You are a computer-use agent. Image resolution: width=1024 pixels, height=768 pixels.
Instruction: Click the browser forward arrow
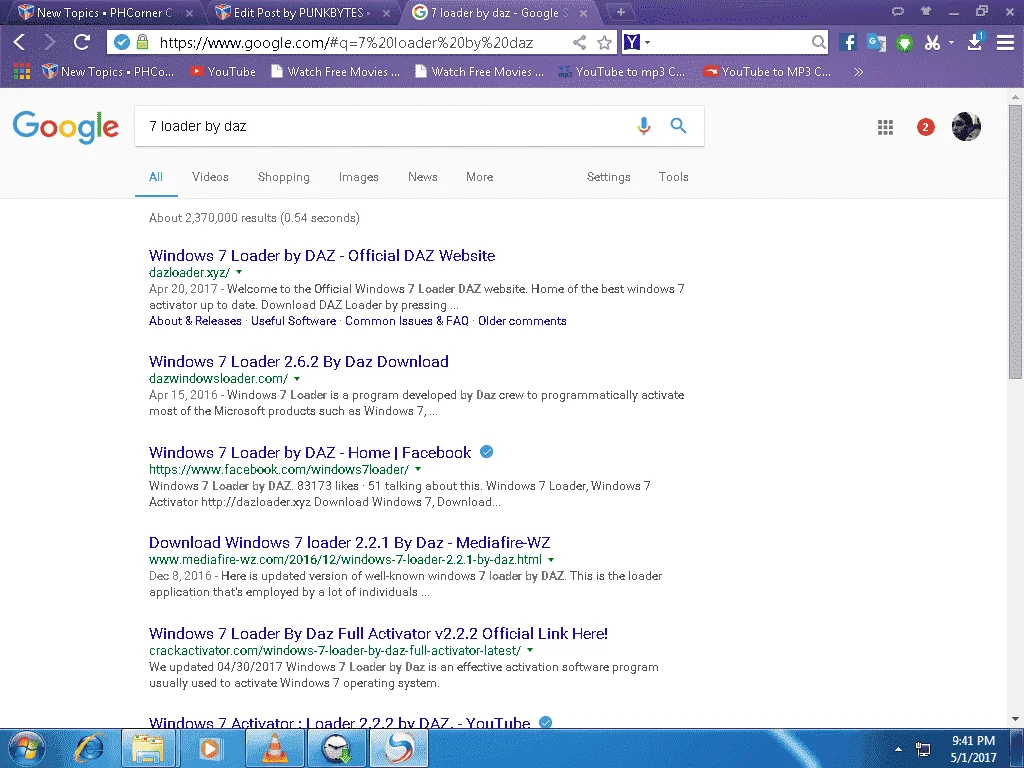[50, 43]
